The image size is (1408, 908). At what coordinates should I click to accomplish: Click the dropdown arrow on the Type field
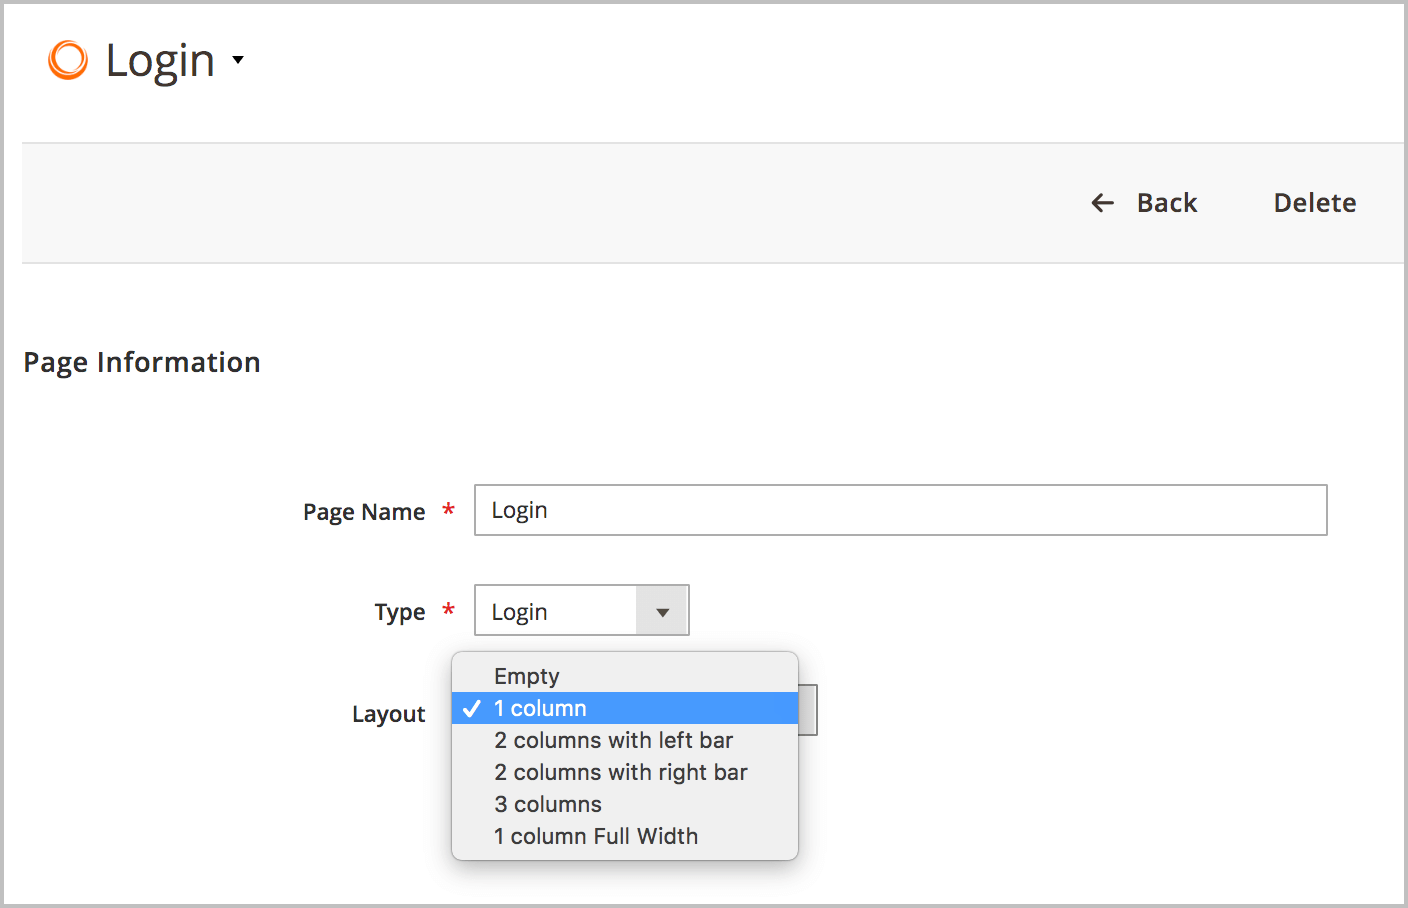663,610
